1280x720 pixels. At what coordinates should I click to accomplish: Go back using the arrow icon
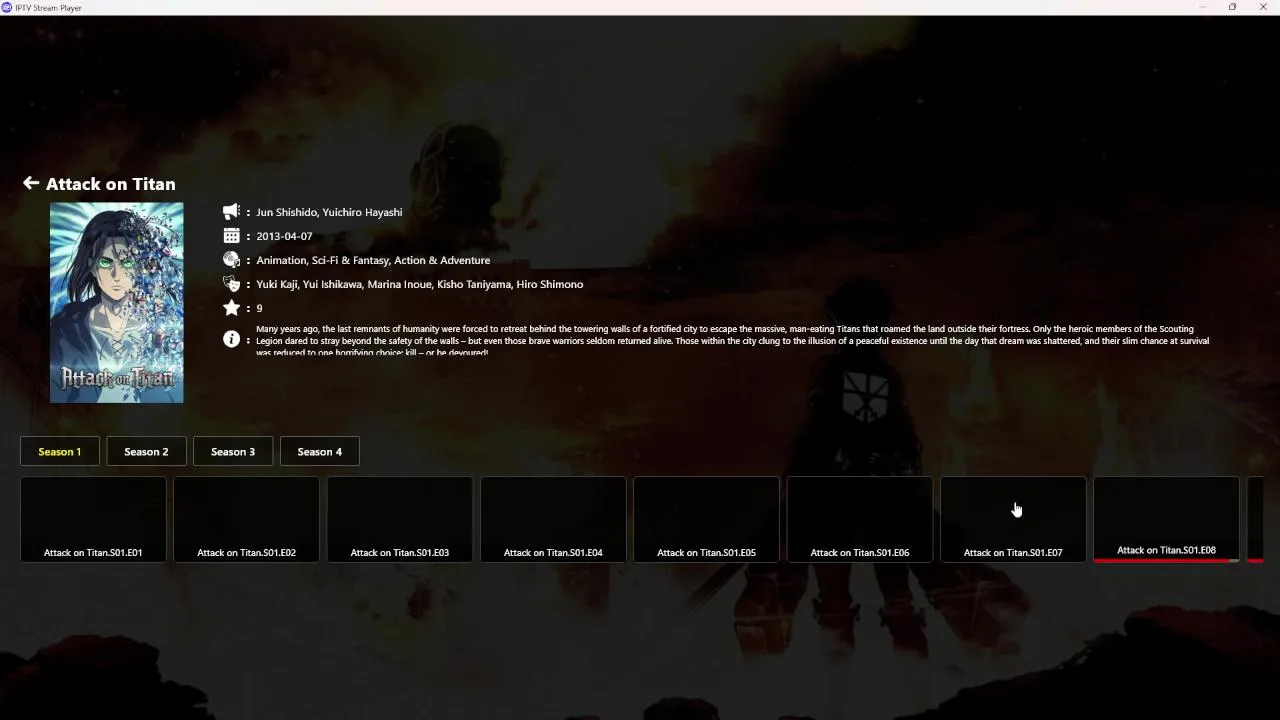[31, 183]
